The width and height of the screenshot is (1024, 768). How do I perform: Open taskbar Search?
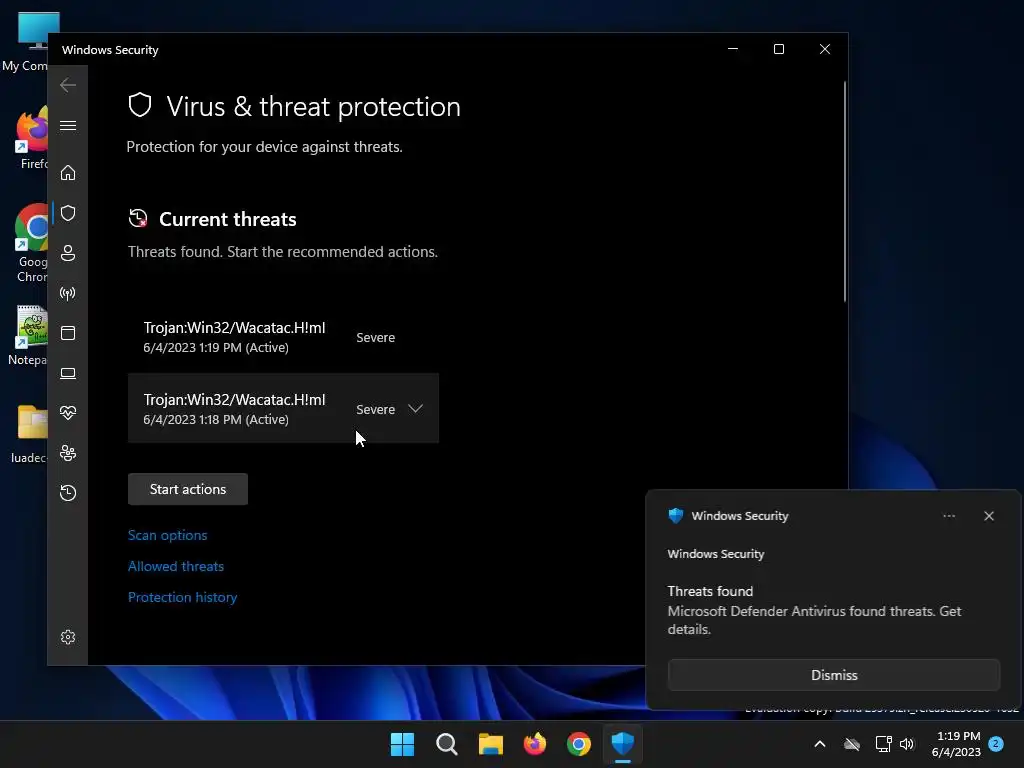point(447,744)
